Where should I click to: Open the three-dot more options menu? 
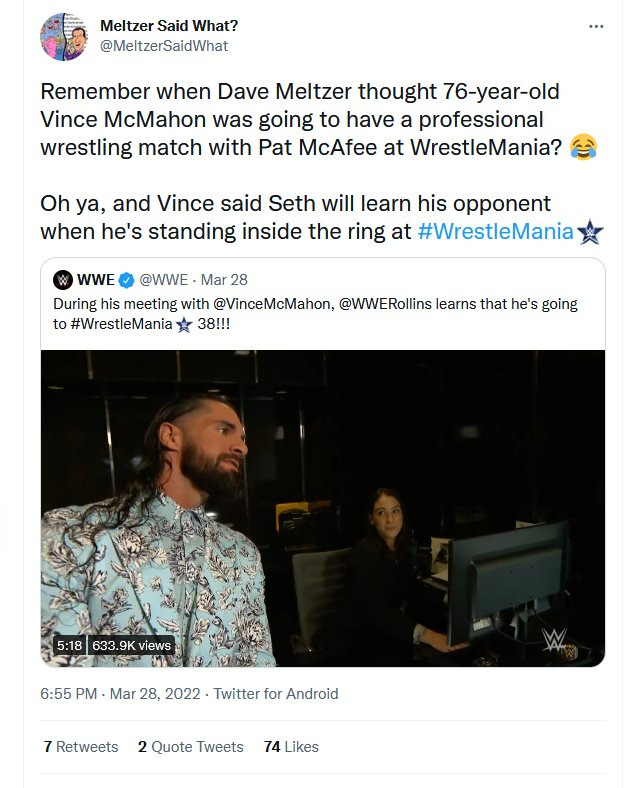596,24
